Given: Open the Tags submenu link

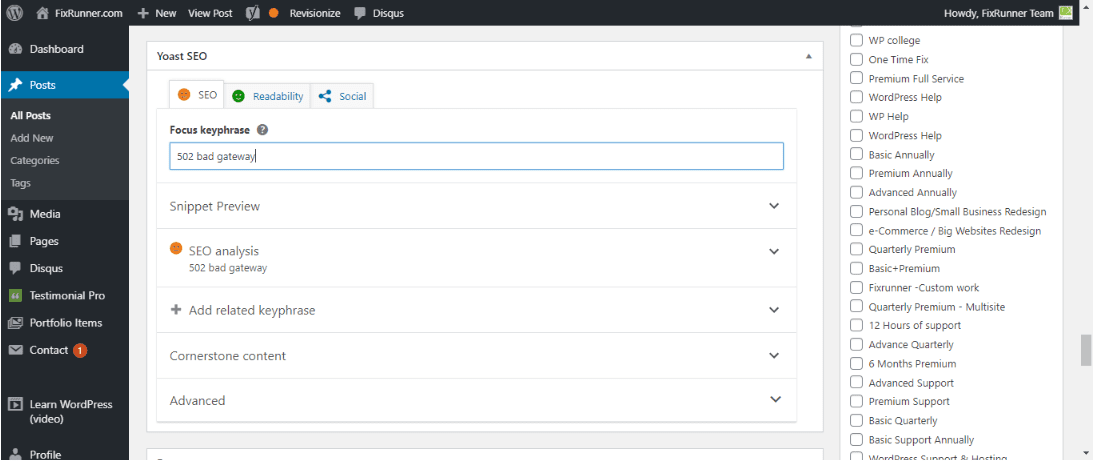Looking at the screenshot, I should pyautogui.click(x=20, y=183).
